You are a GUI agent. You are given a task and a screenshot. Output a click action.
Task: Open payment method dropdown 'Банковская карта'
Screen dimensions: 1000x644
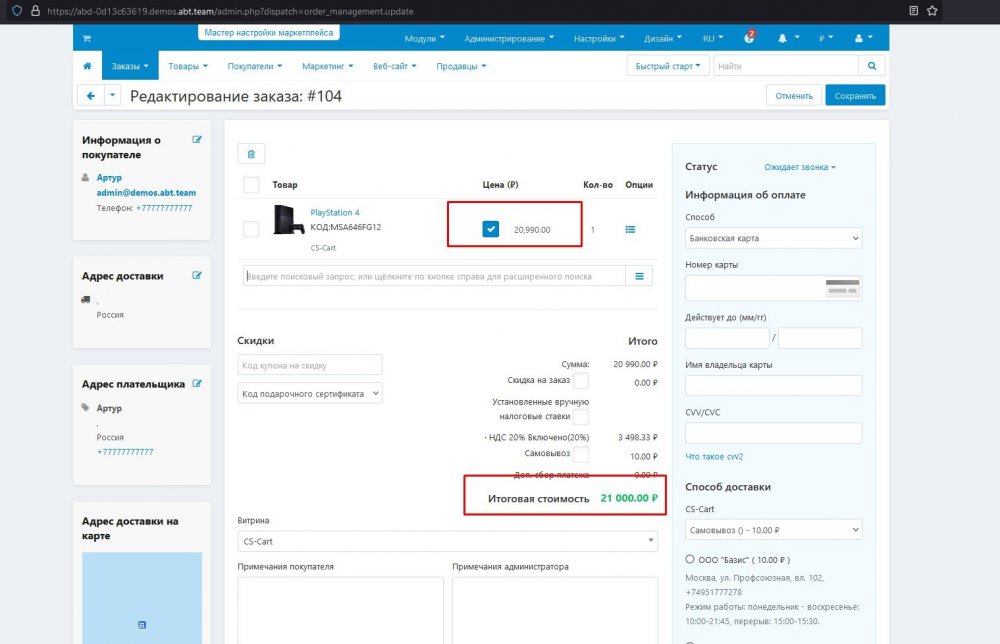pos(773,239)
